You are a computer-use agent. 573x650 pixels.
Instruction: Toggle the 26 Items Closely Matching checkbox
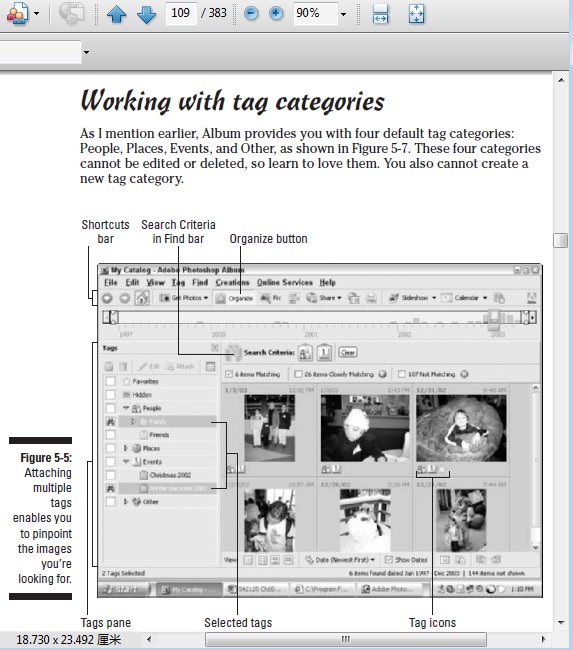point(298,374)
